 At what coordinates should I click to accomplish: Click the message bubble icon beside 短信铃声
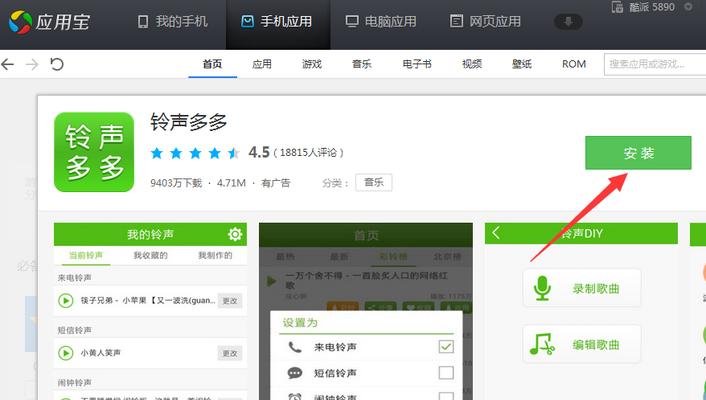pyautogui.click(x=295, y=373)
